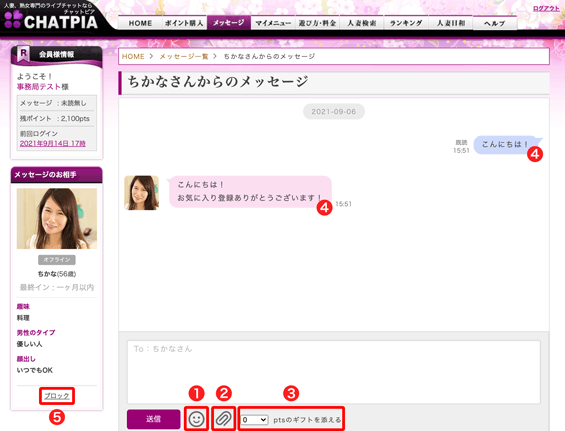Click the purple 送信 send button
This screenshot has height=431, width=565.
(x=154, y=419)
